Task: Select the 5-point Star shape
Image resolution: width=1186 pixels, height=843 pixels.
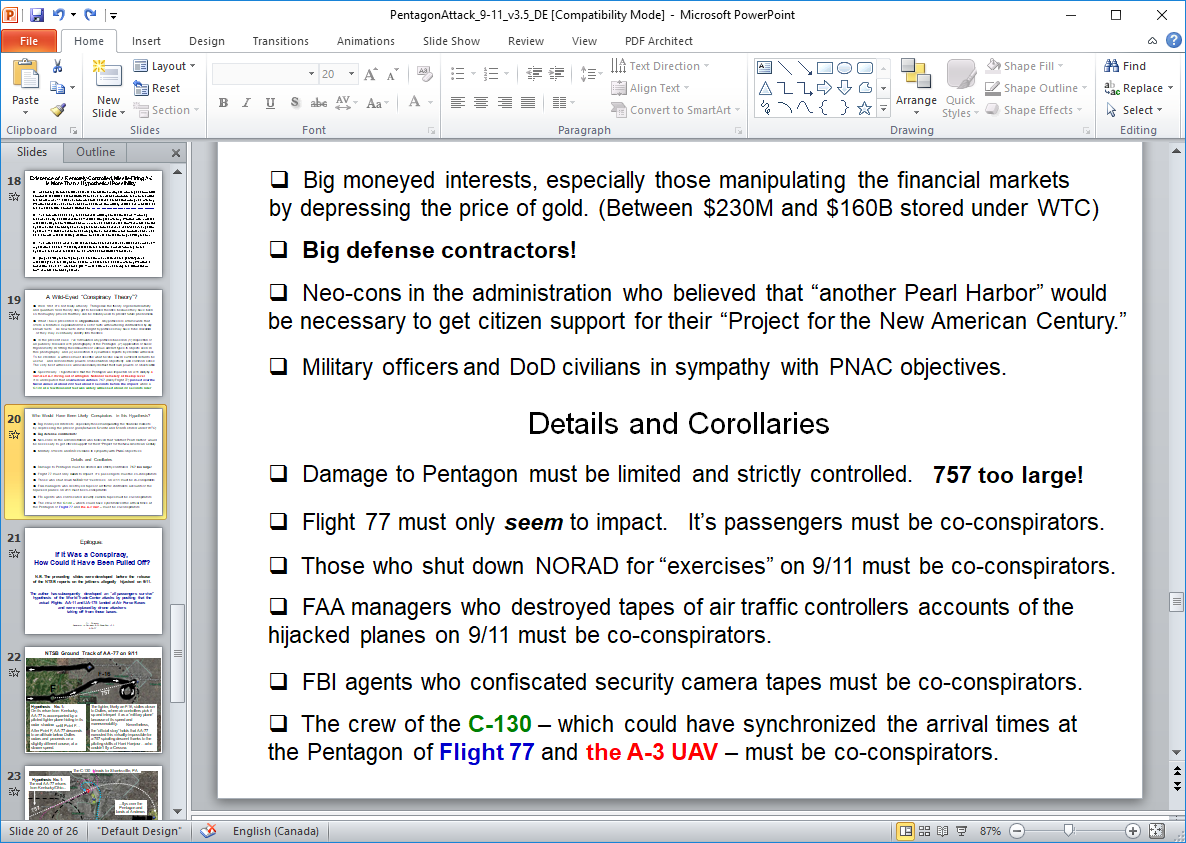Action: point(865,108)
